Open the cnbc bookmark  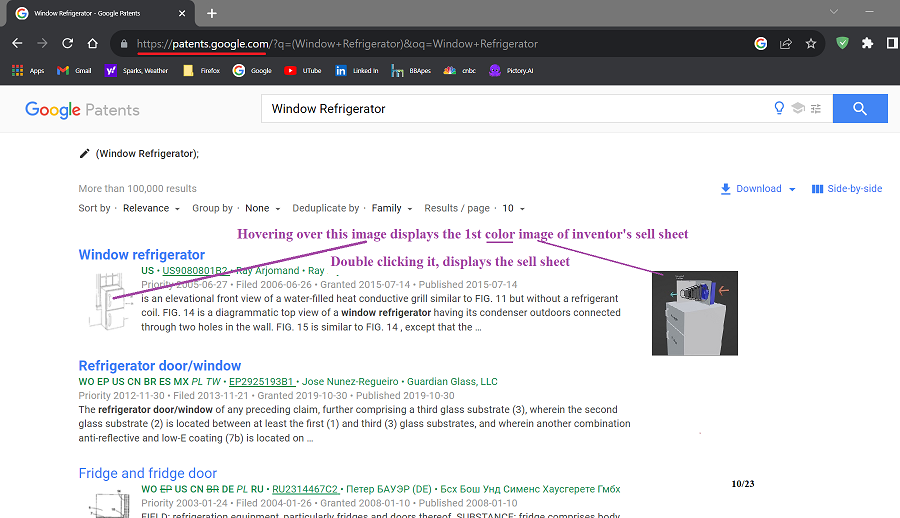coord(460,71)
